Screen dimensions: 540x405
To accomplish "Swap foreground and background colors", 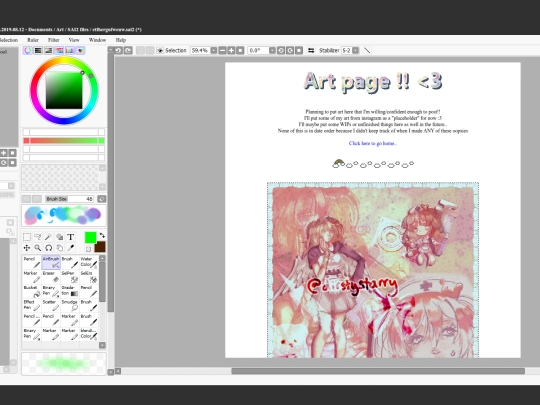I will [102, 236].
